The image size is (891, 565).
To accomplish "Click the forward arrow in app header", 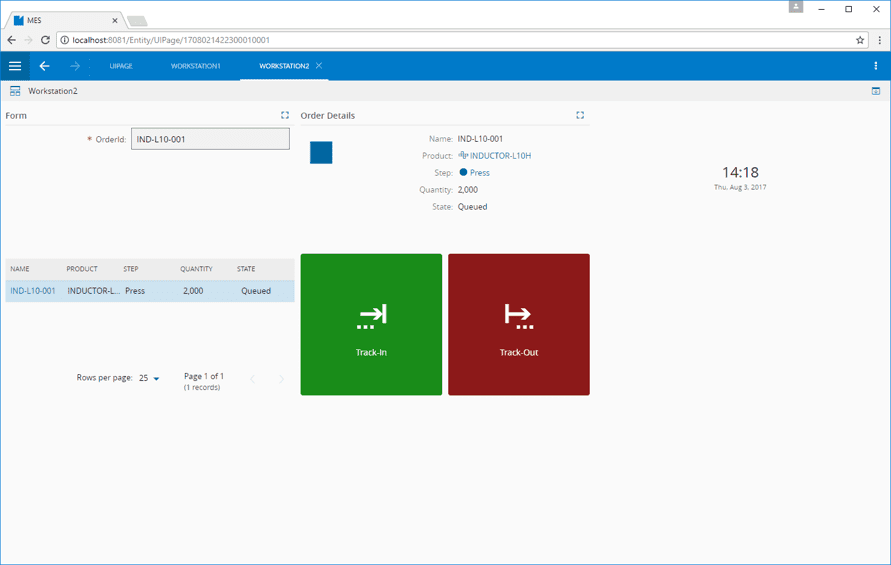I will (75, 66).
